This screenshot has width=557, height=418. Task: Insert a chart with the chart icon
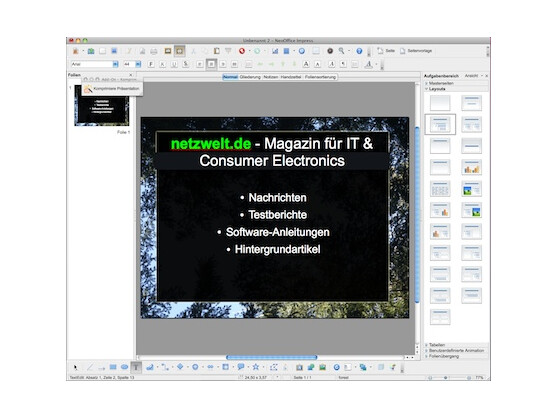click(x=275, y=51)
